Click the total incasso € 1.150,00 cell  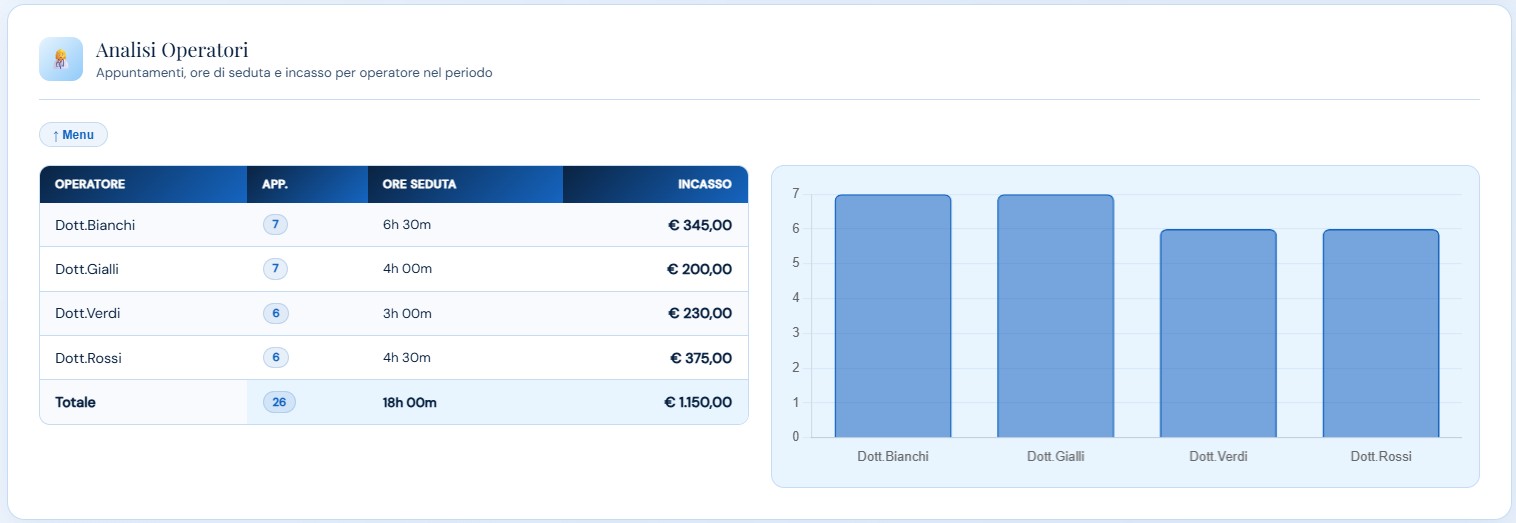click(697, 402)
